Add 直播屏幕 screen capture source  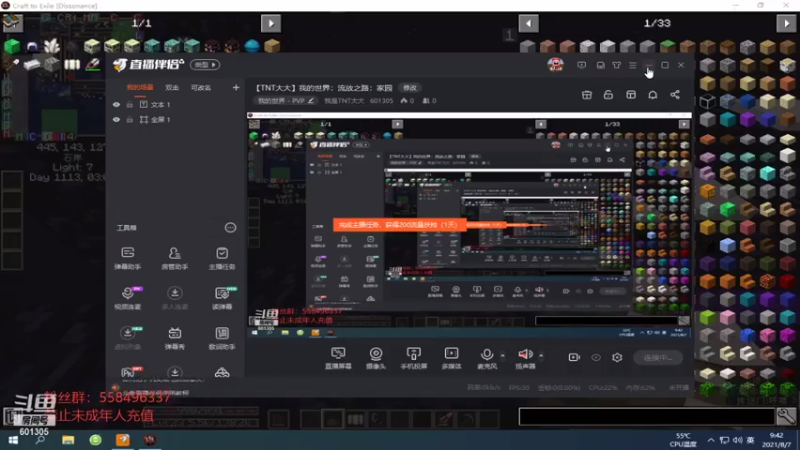(338, 358)
